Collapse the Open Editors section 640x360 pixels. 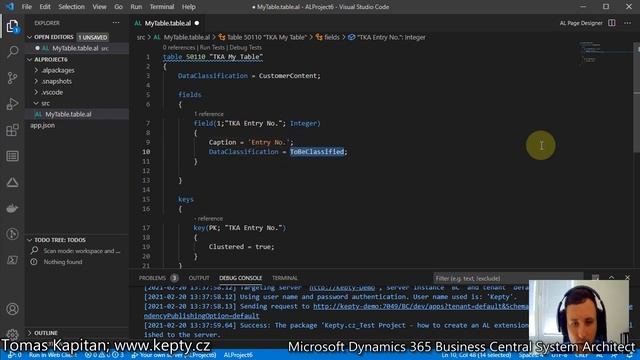[29, 37]
